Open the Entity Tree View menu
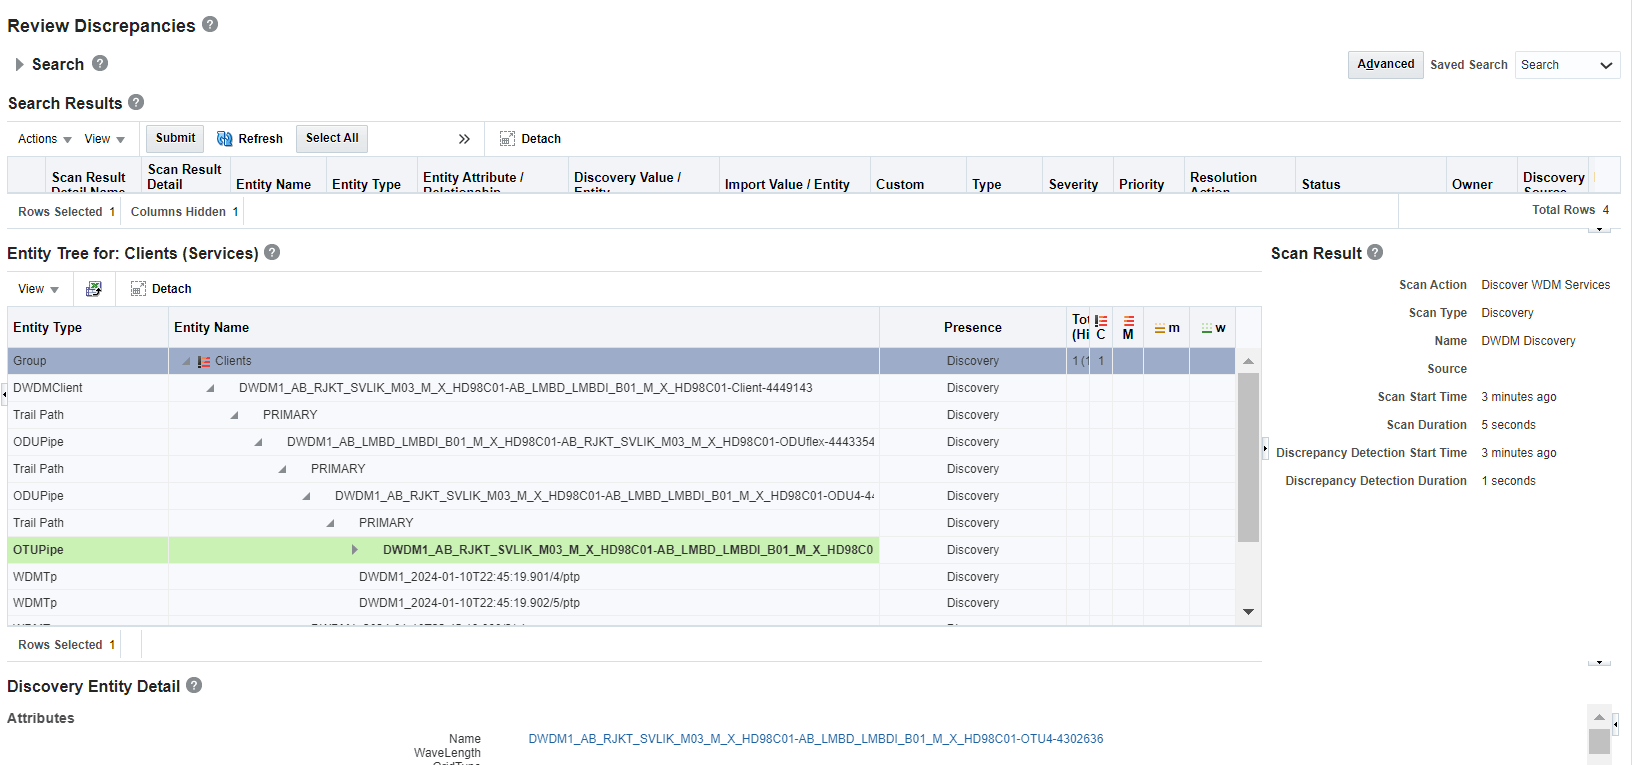 (38, 289)
